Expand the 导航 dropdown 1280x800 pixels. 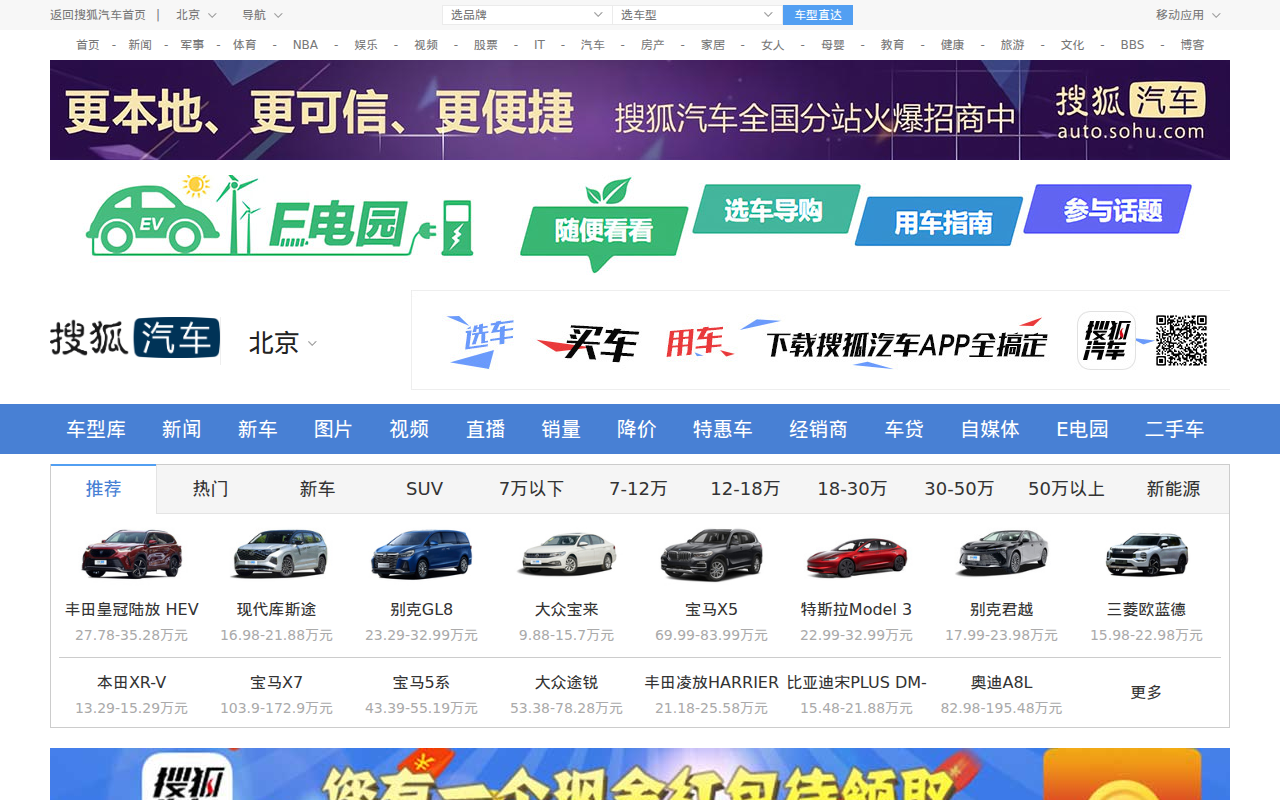(x=262, y=15)
